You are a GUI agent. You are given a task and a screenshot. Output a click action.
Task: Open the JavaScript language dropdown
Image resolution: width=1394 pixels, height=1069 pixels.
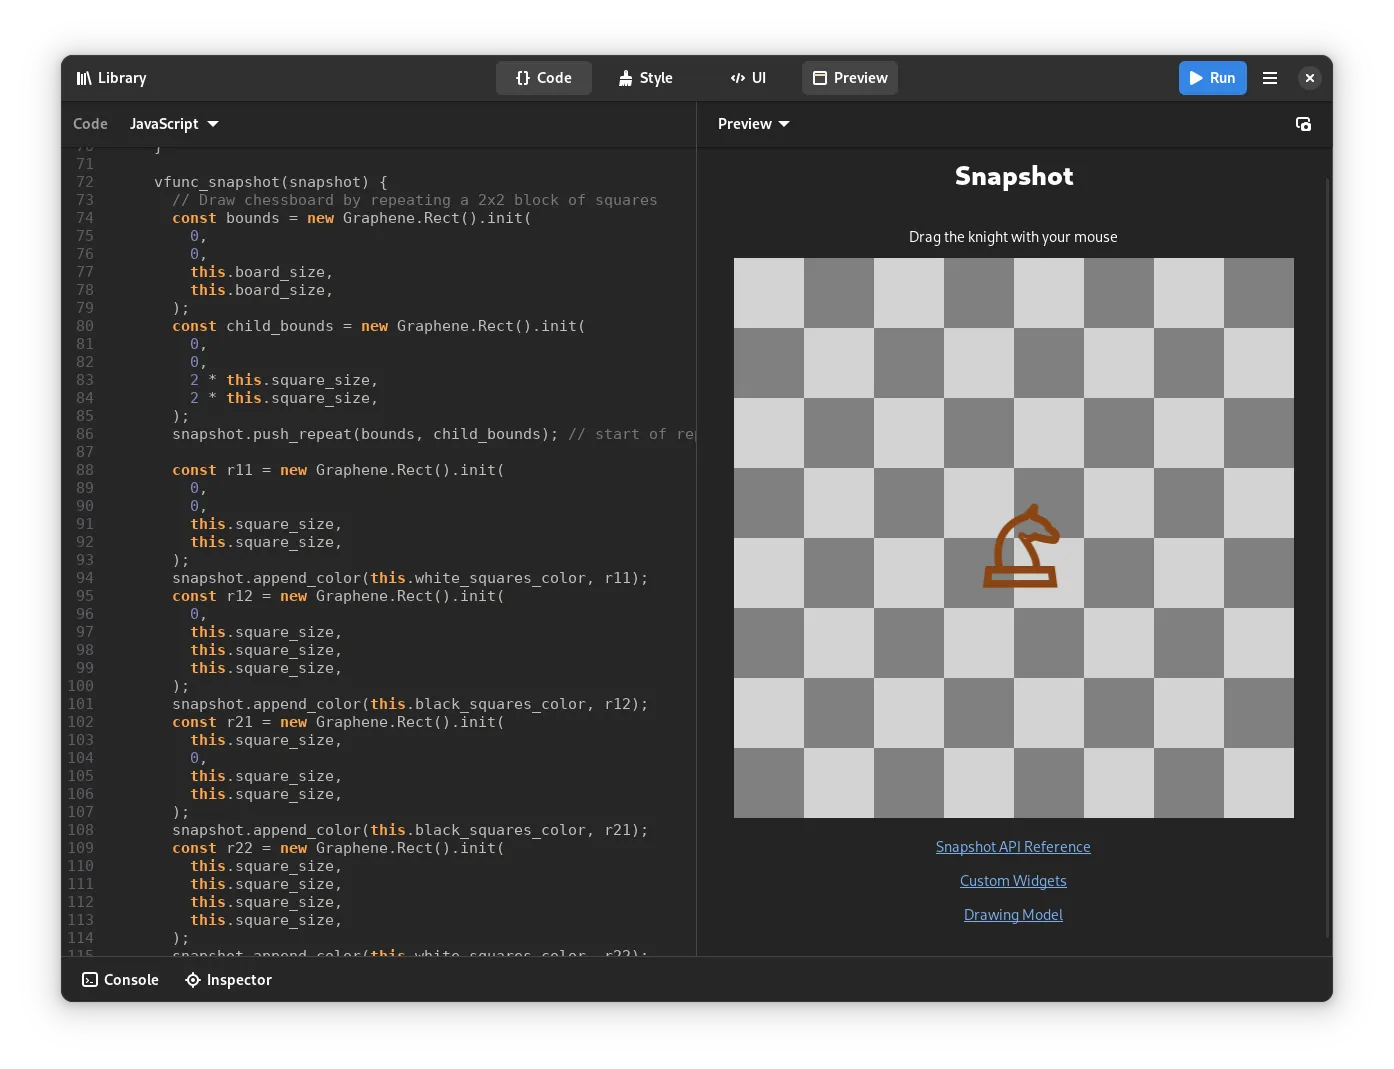pyautogui.click(x=174, y=124)
